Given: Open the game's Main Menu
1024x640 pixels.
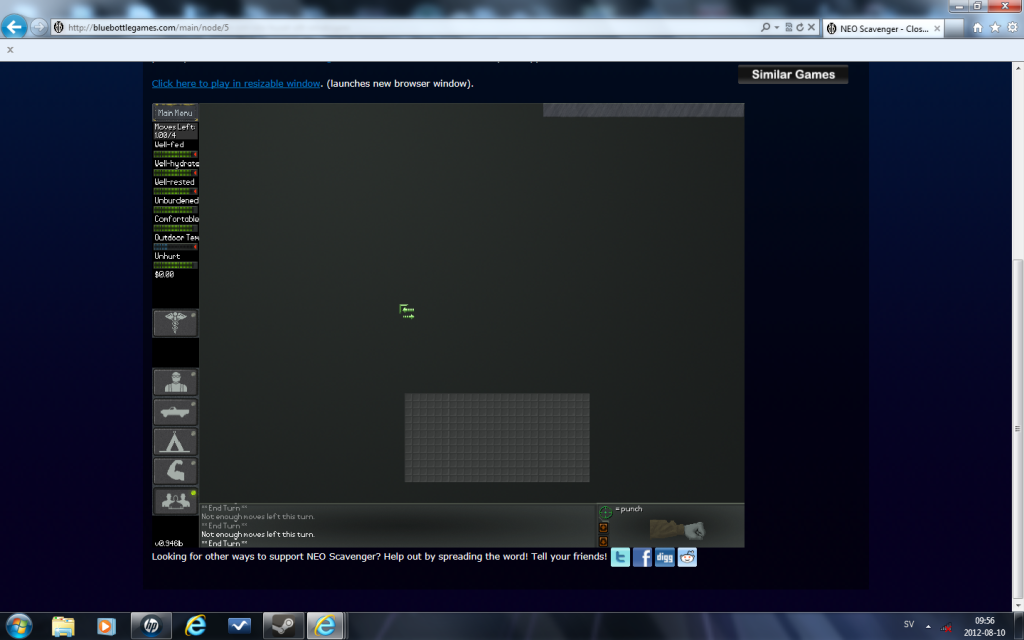Looking at the screenshot, I should click(x=175, y=113).
